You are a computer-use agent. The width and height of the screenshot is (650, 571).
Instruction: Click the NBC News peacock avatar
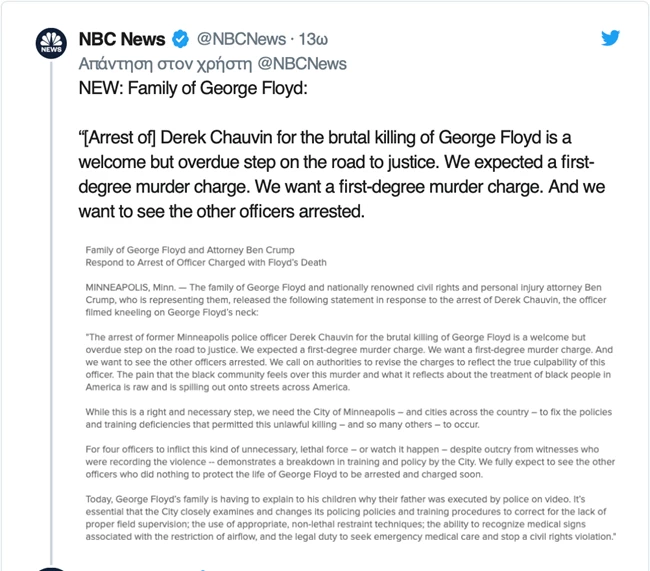(x=51, y=43)
